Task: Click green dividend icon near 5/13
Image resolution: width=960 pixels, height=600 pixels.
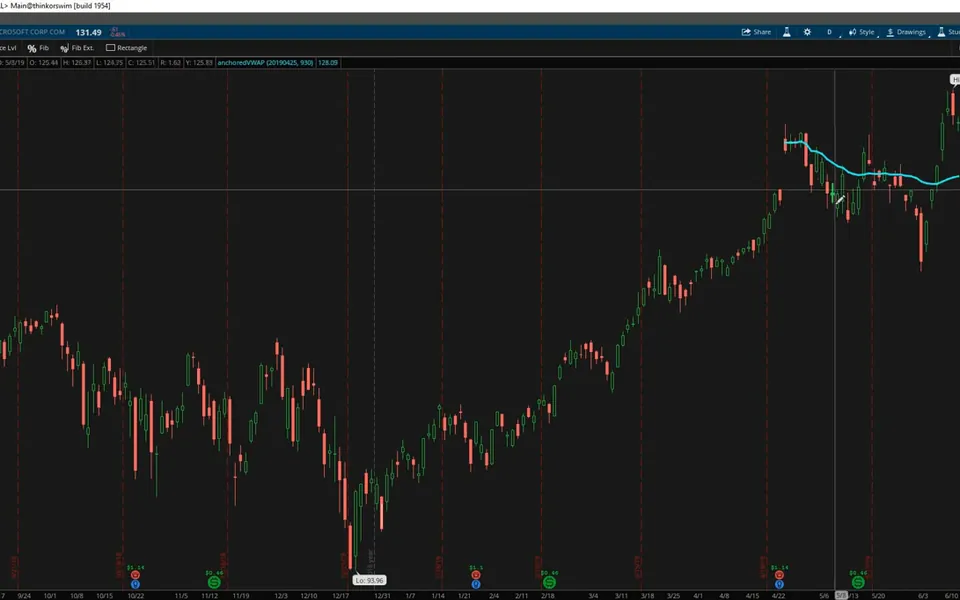Action: 858,582
